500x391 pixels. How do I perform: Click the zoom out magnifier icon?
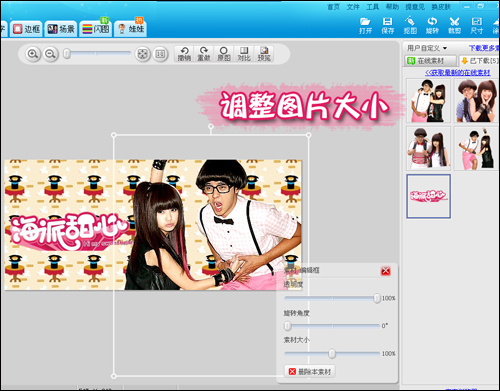(50, 54)
